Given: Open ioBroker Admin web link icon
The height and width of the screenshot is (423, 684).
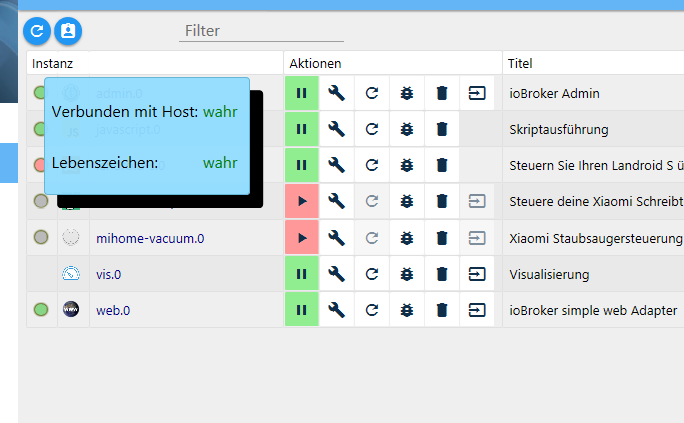Looking at the screenshot, I should coord(477,93).
